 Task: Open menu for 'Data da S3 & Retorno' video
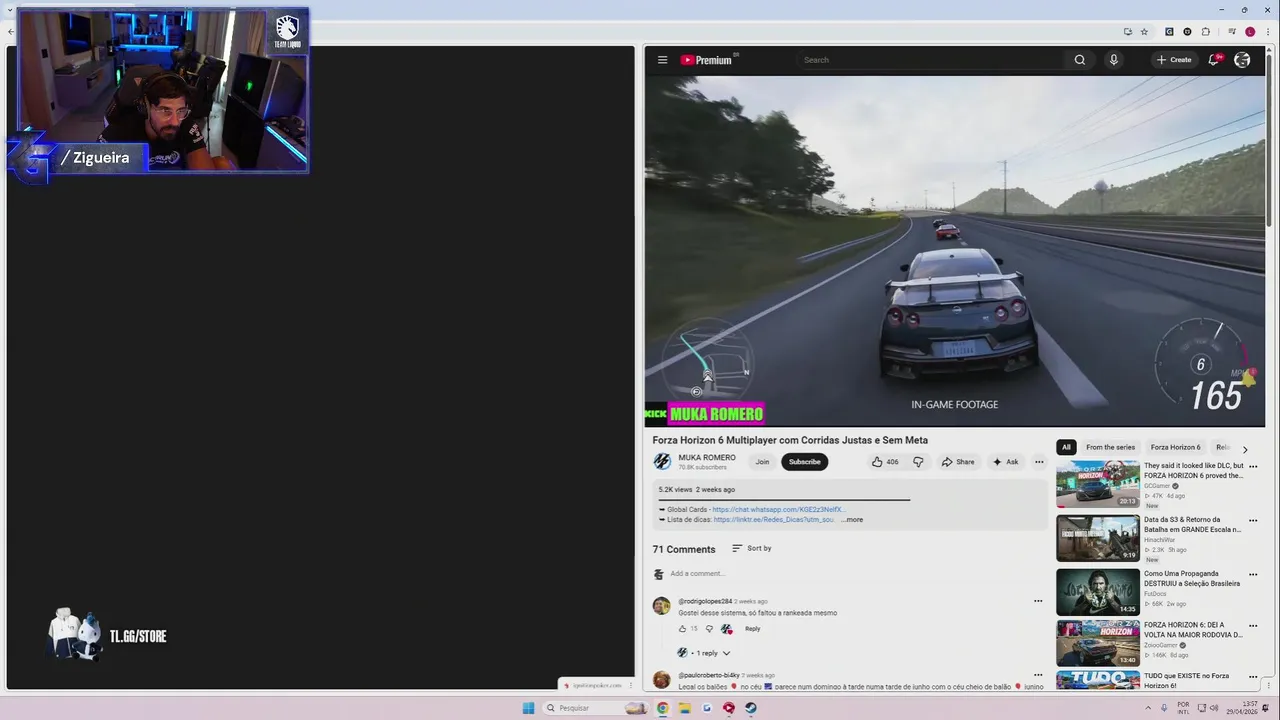click(x=1252, y=521)
